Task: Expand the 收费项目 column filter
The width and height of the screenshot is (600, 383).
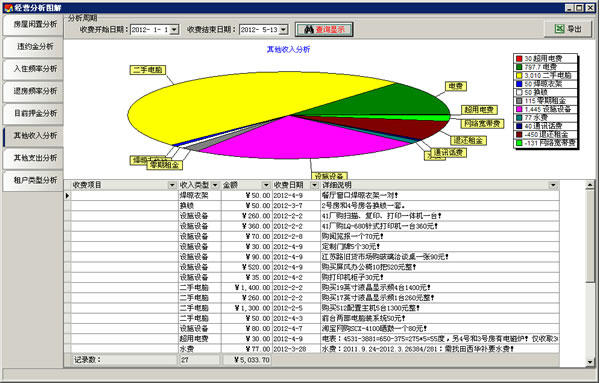Action: 172,185
